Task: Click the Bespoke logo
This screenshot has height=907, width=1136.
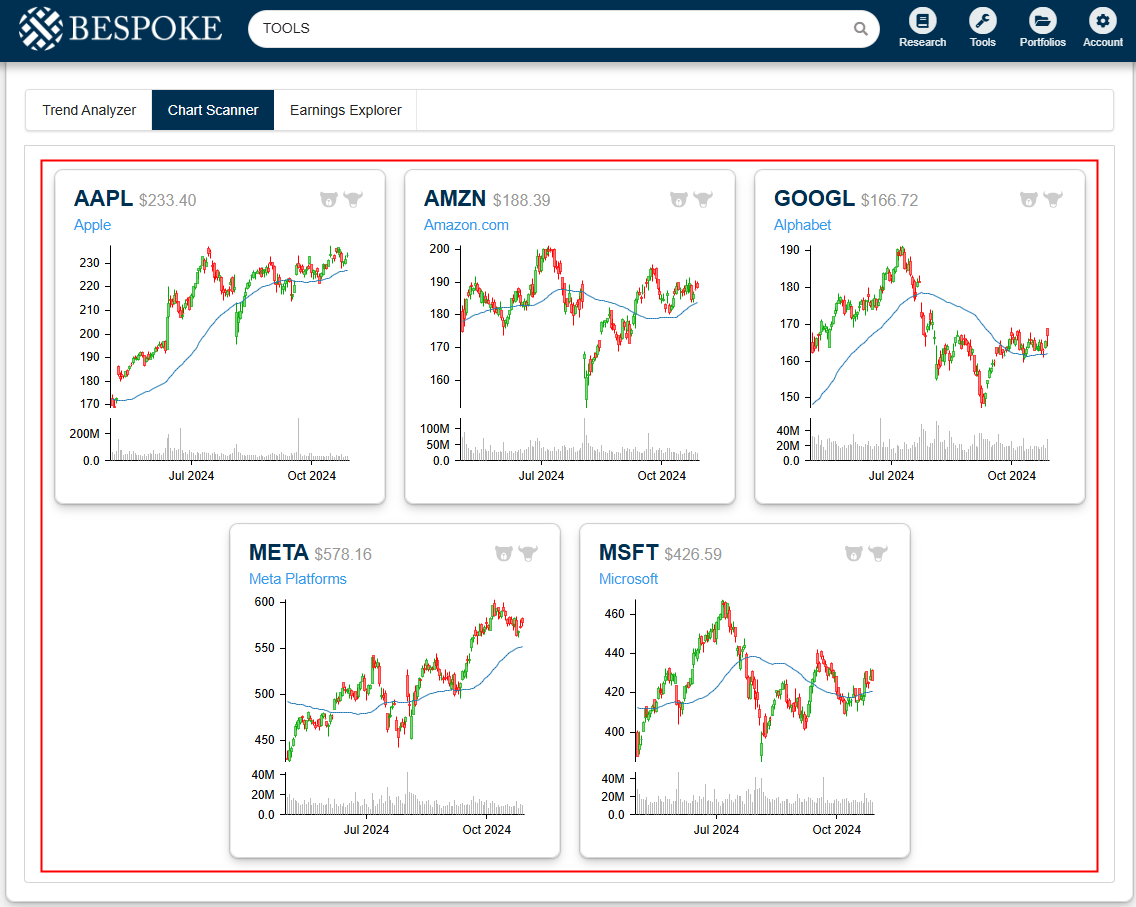Action: point(119,28)
